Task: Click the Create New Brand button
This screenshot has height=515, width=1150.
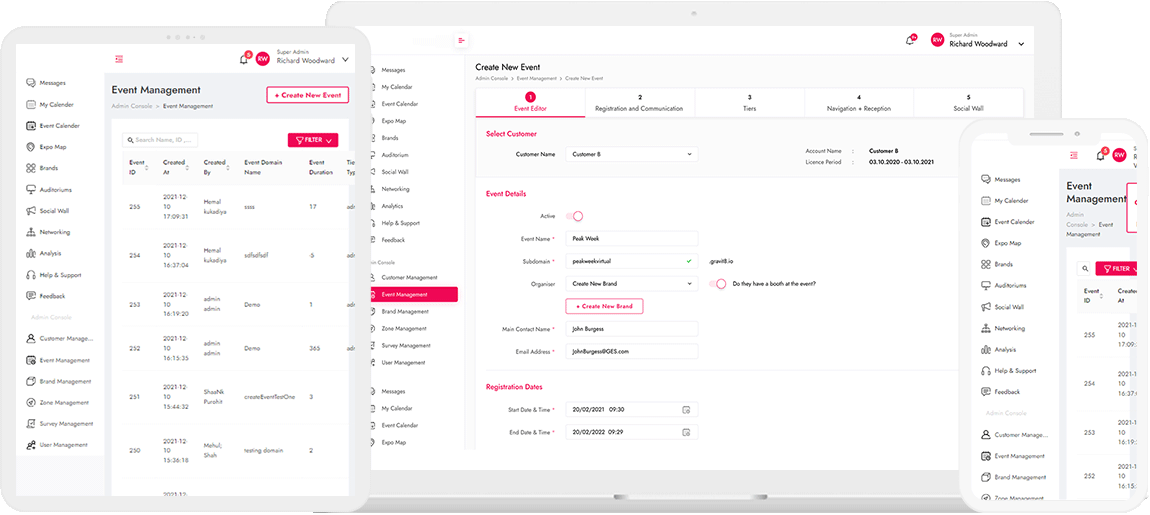Action: pyautogui.click(x=604, y=306)
